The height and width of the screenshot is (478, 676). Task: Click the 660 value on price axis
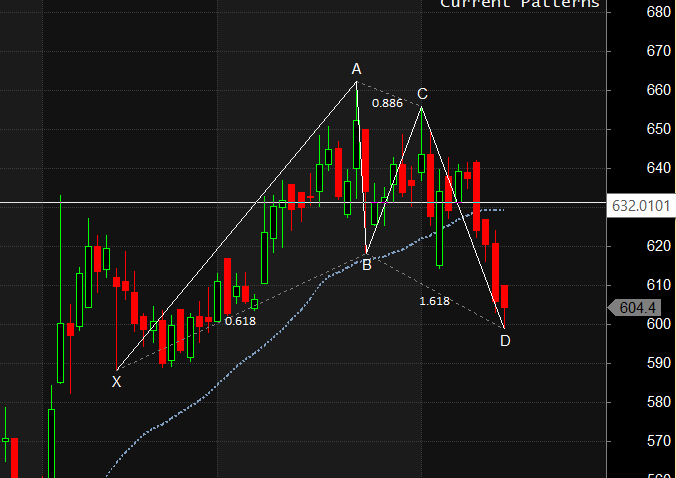(x=659, y=90)
